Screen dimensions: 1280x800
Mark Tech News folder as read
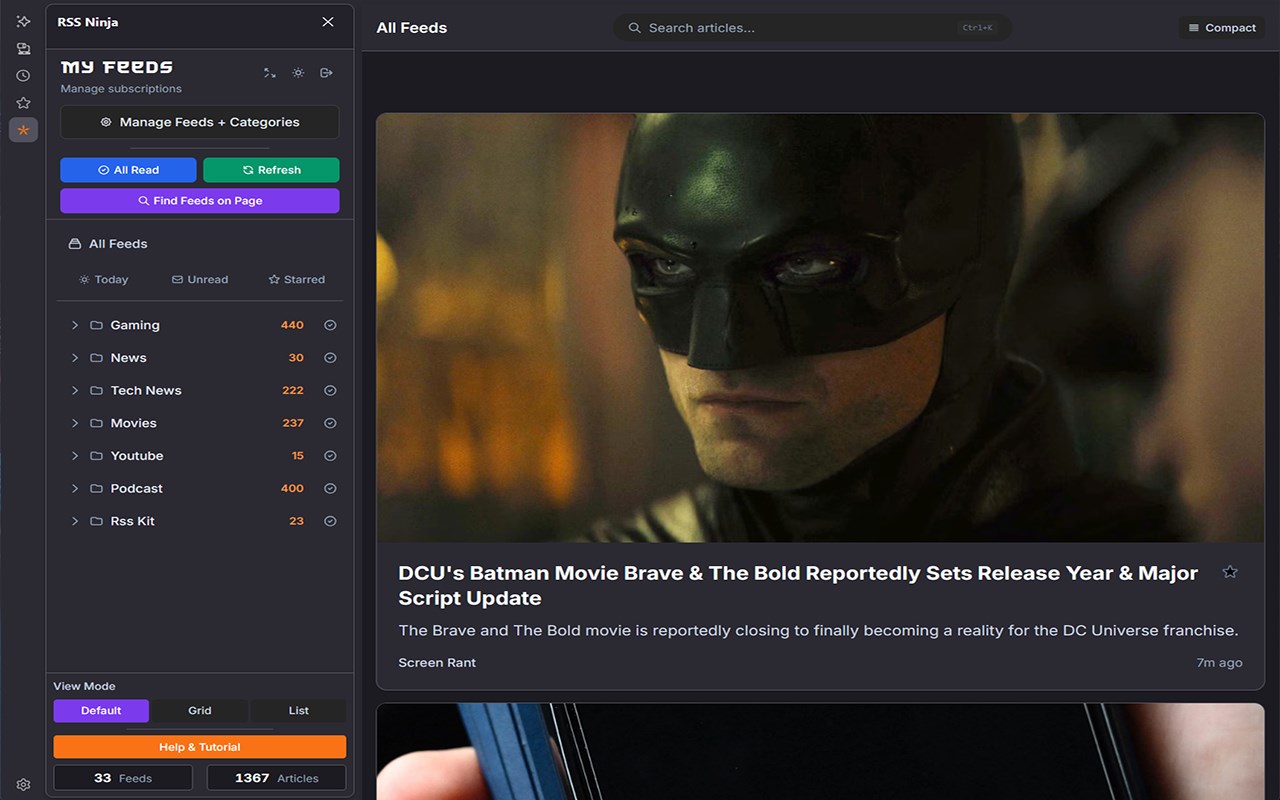point(330,391)
